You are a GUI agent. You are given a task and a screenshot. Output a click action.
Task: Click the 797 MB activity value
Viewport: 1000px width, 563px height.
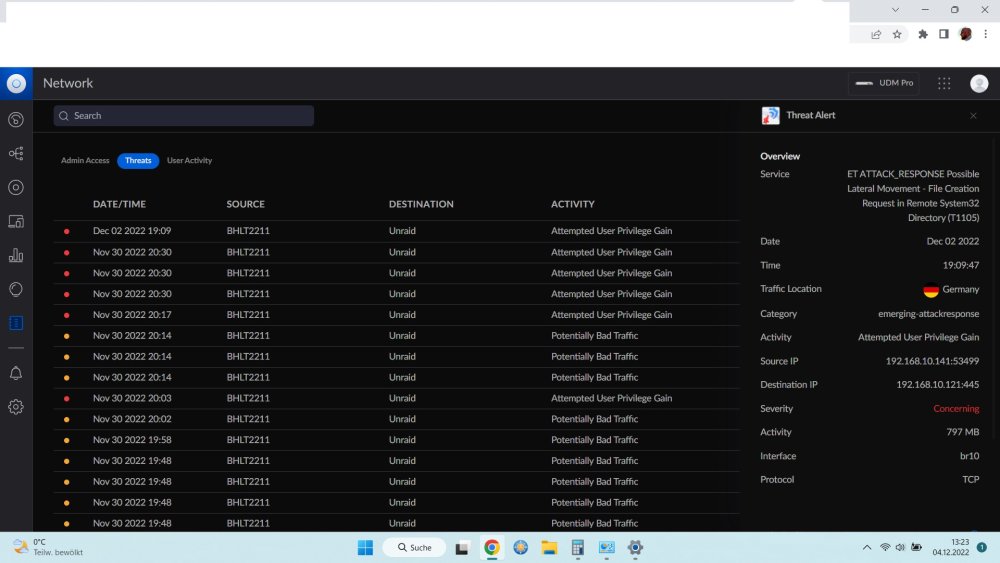[x=962, y=432]
